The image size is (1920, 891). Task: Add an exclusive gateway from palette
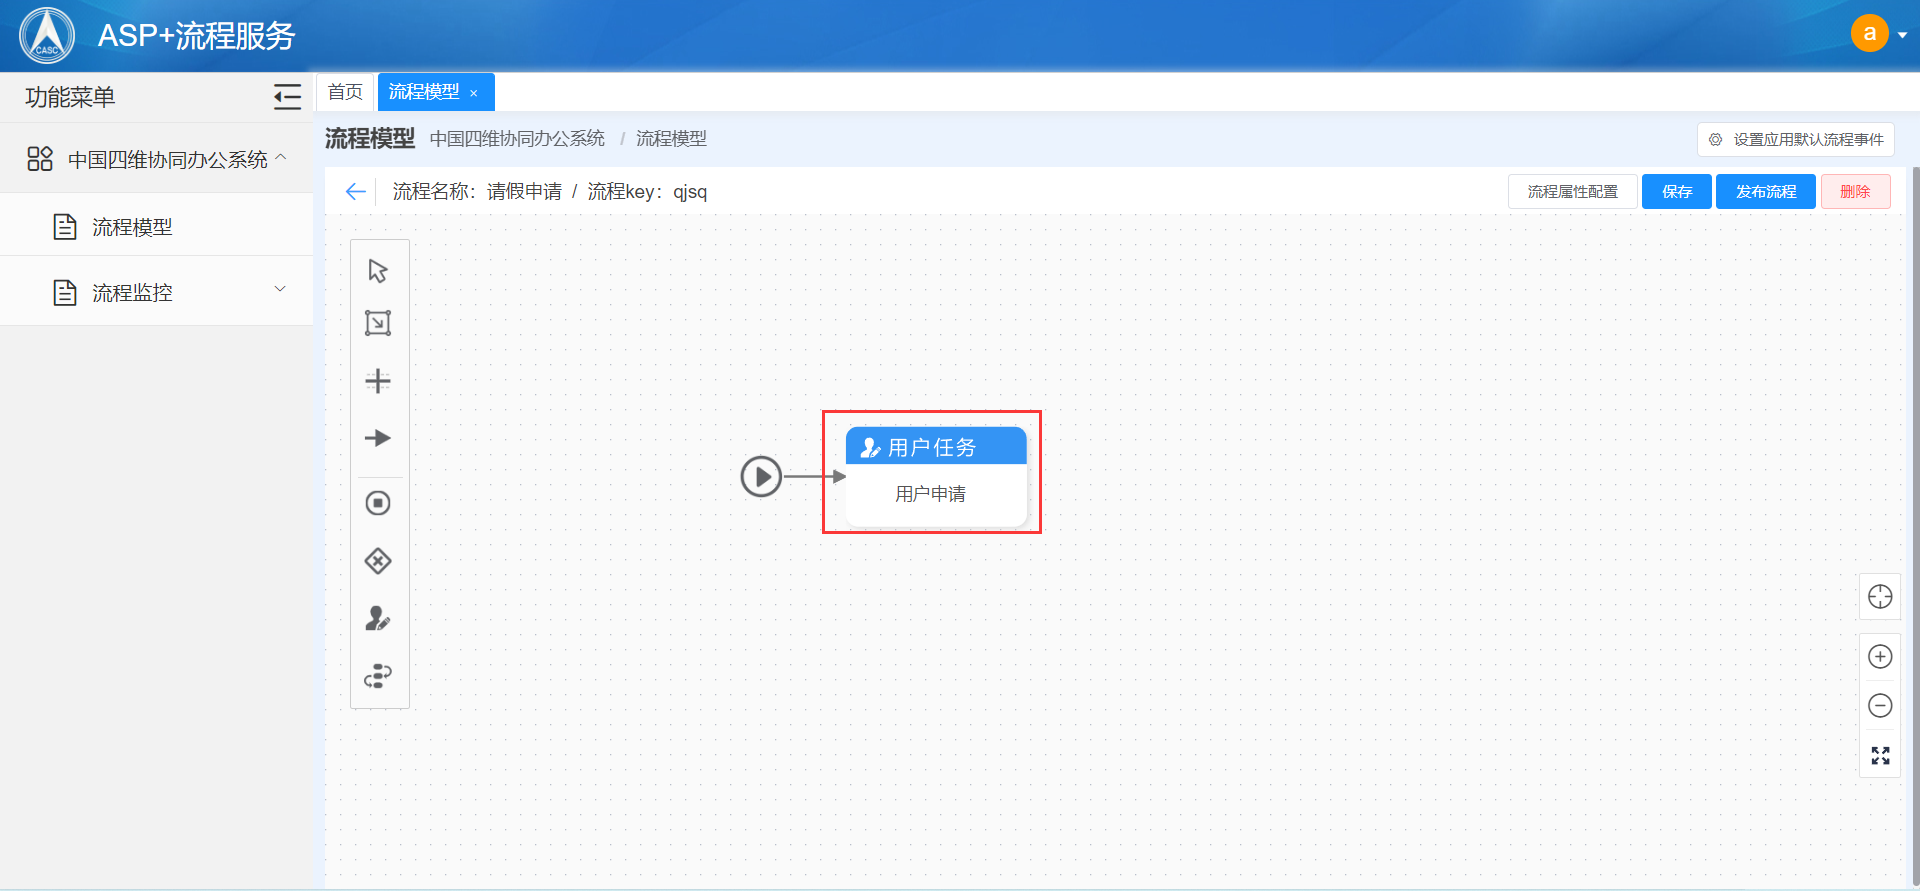[x=378, y=561]
